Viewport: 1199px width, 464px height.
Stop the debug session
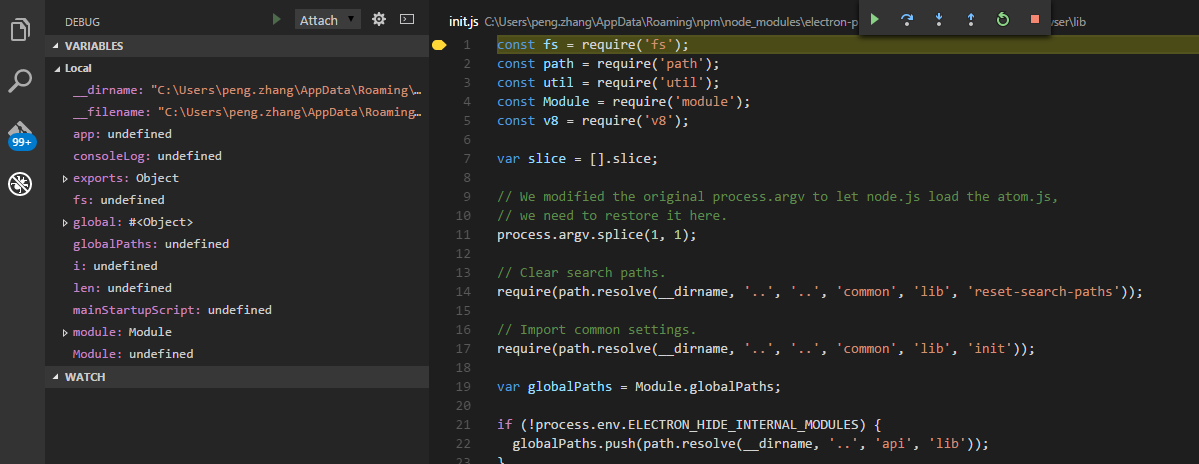pyautogui.click(x=1035, y=19)
